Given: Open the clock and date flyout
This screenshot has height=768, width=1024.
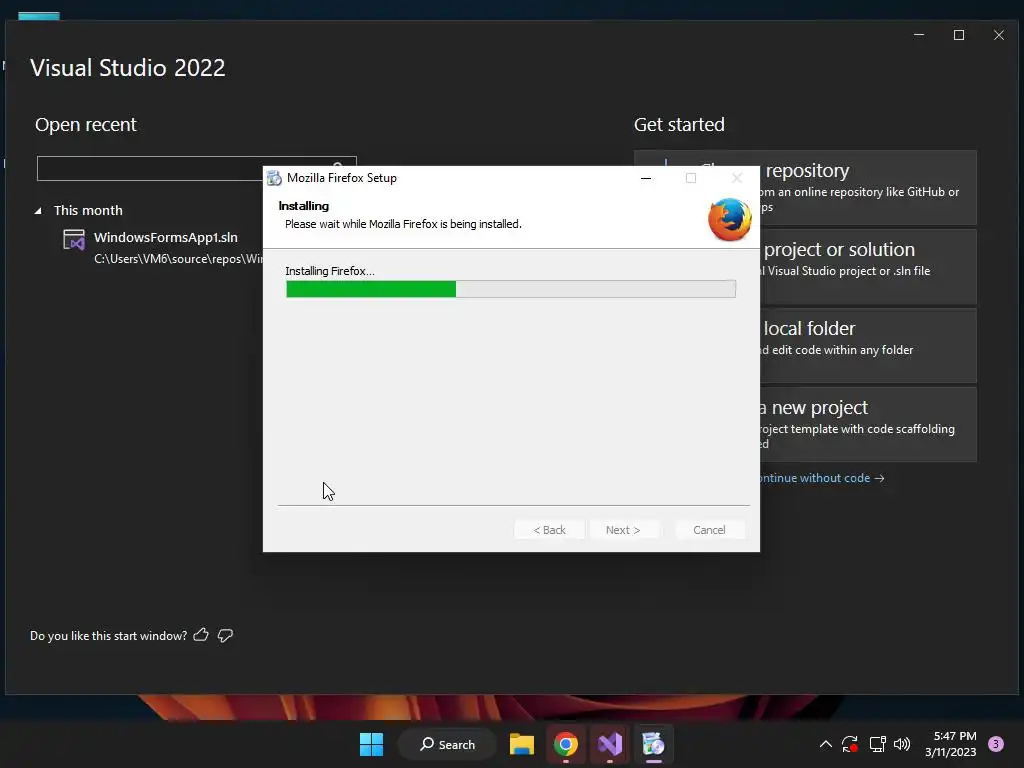Looking at the screenshot, I should point(950,744).
